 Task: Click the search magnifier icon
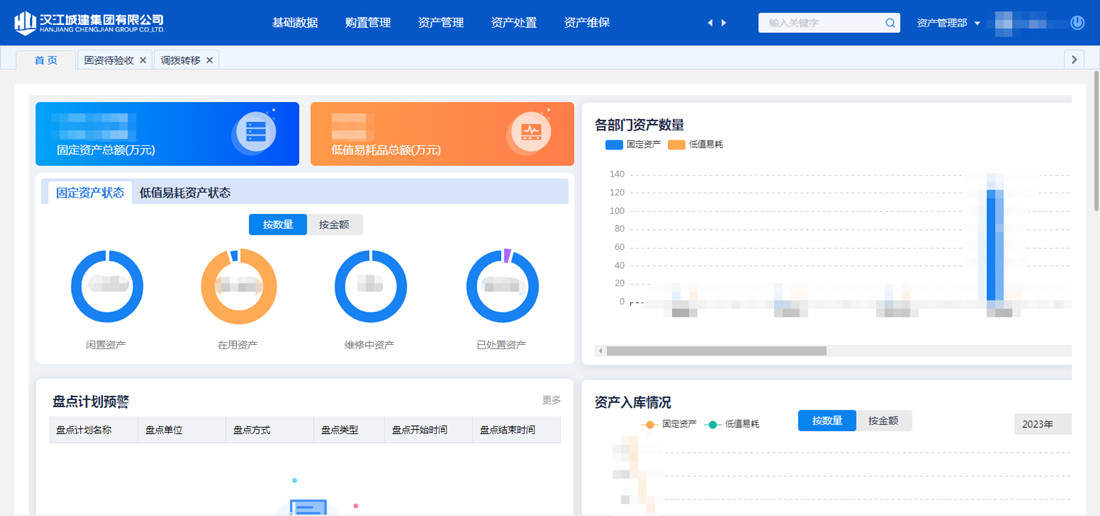(890, 23)
